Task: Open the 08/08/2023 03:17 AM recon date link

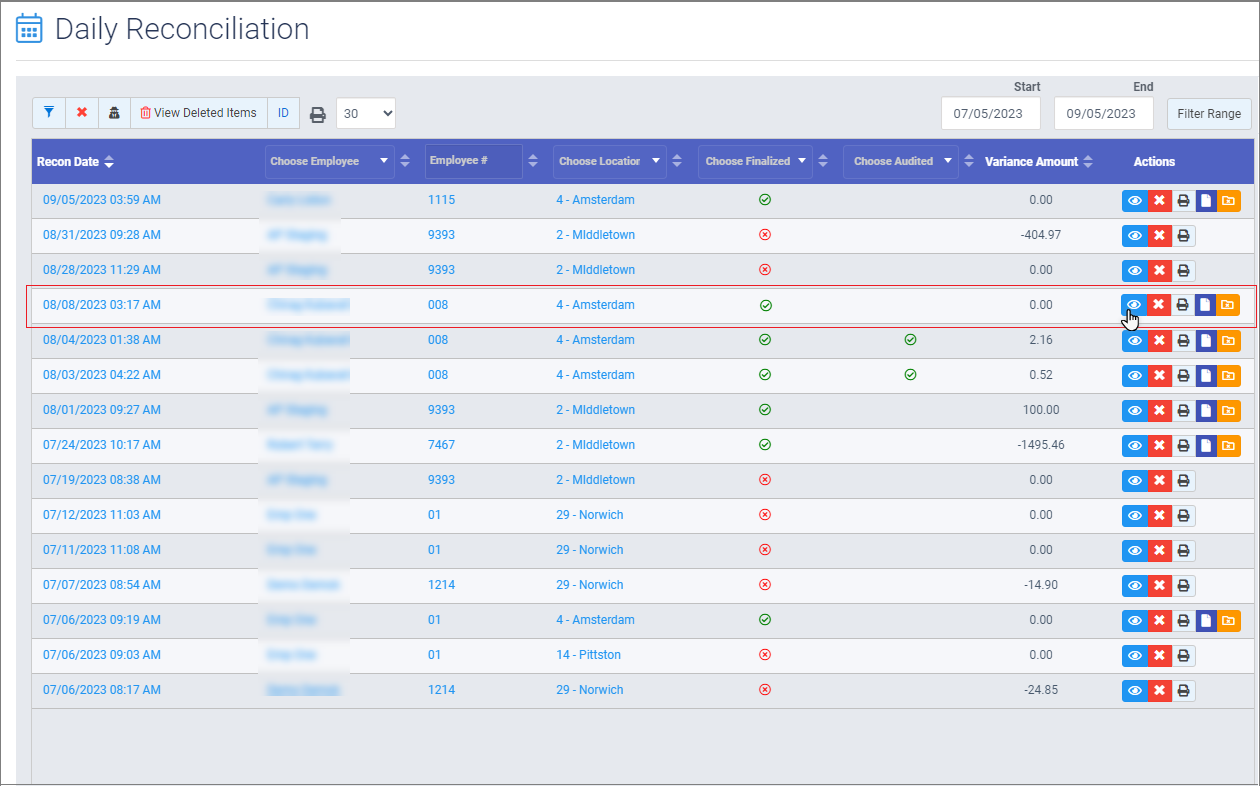Action: pyautogui.click(x=102, y=305)
